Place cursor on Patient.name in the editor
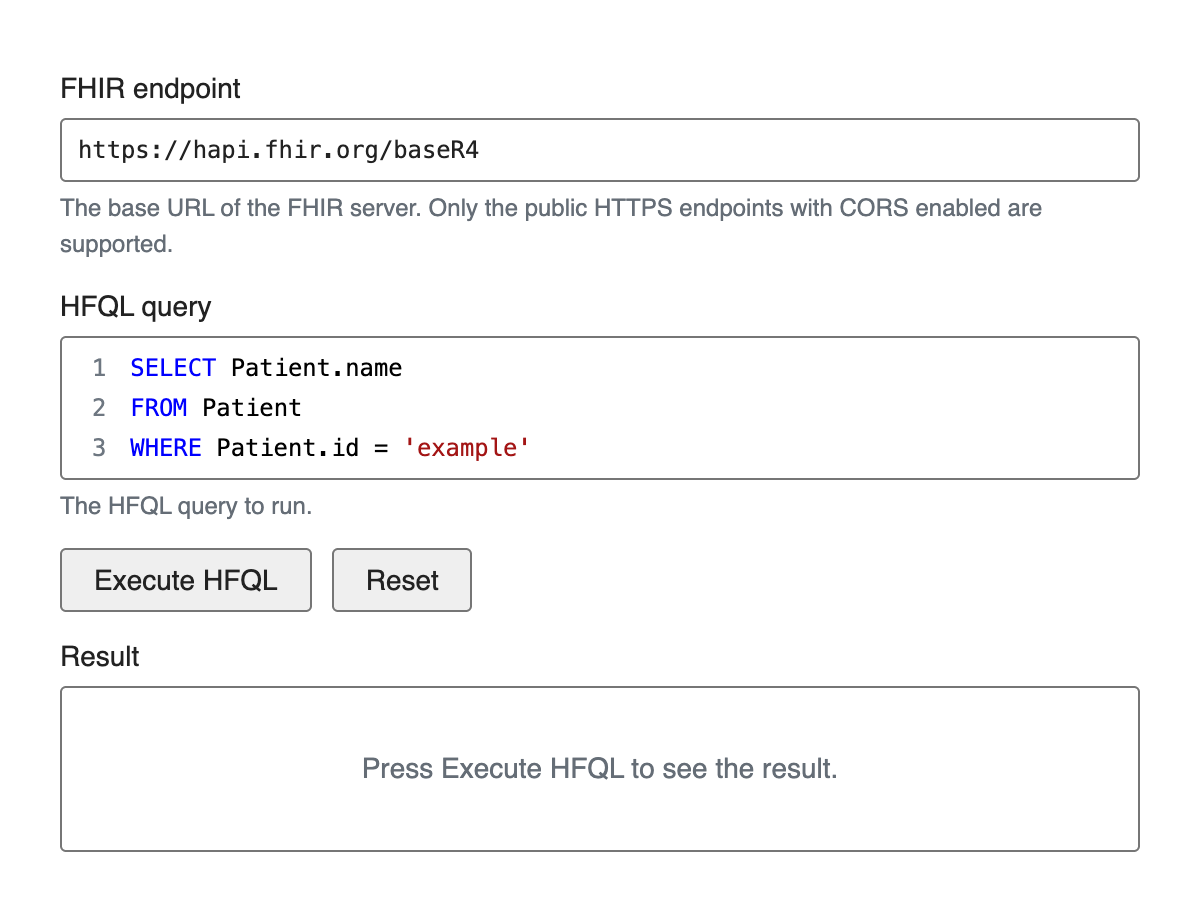This screenshot has width=1200, height=920. click(316, 368)
